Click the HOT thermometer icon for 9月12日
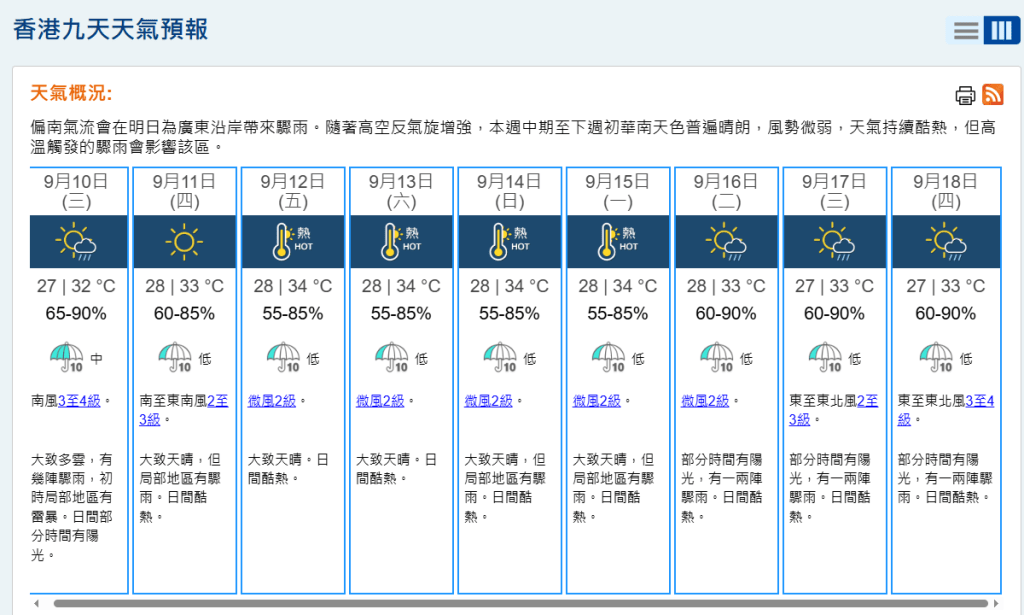The image size is (1024, 615). pos(293,242)
